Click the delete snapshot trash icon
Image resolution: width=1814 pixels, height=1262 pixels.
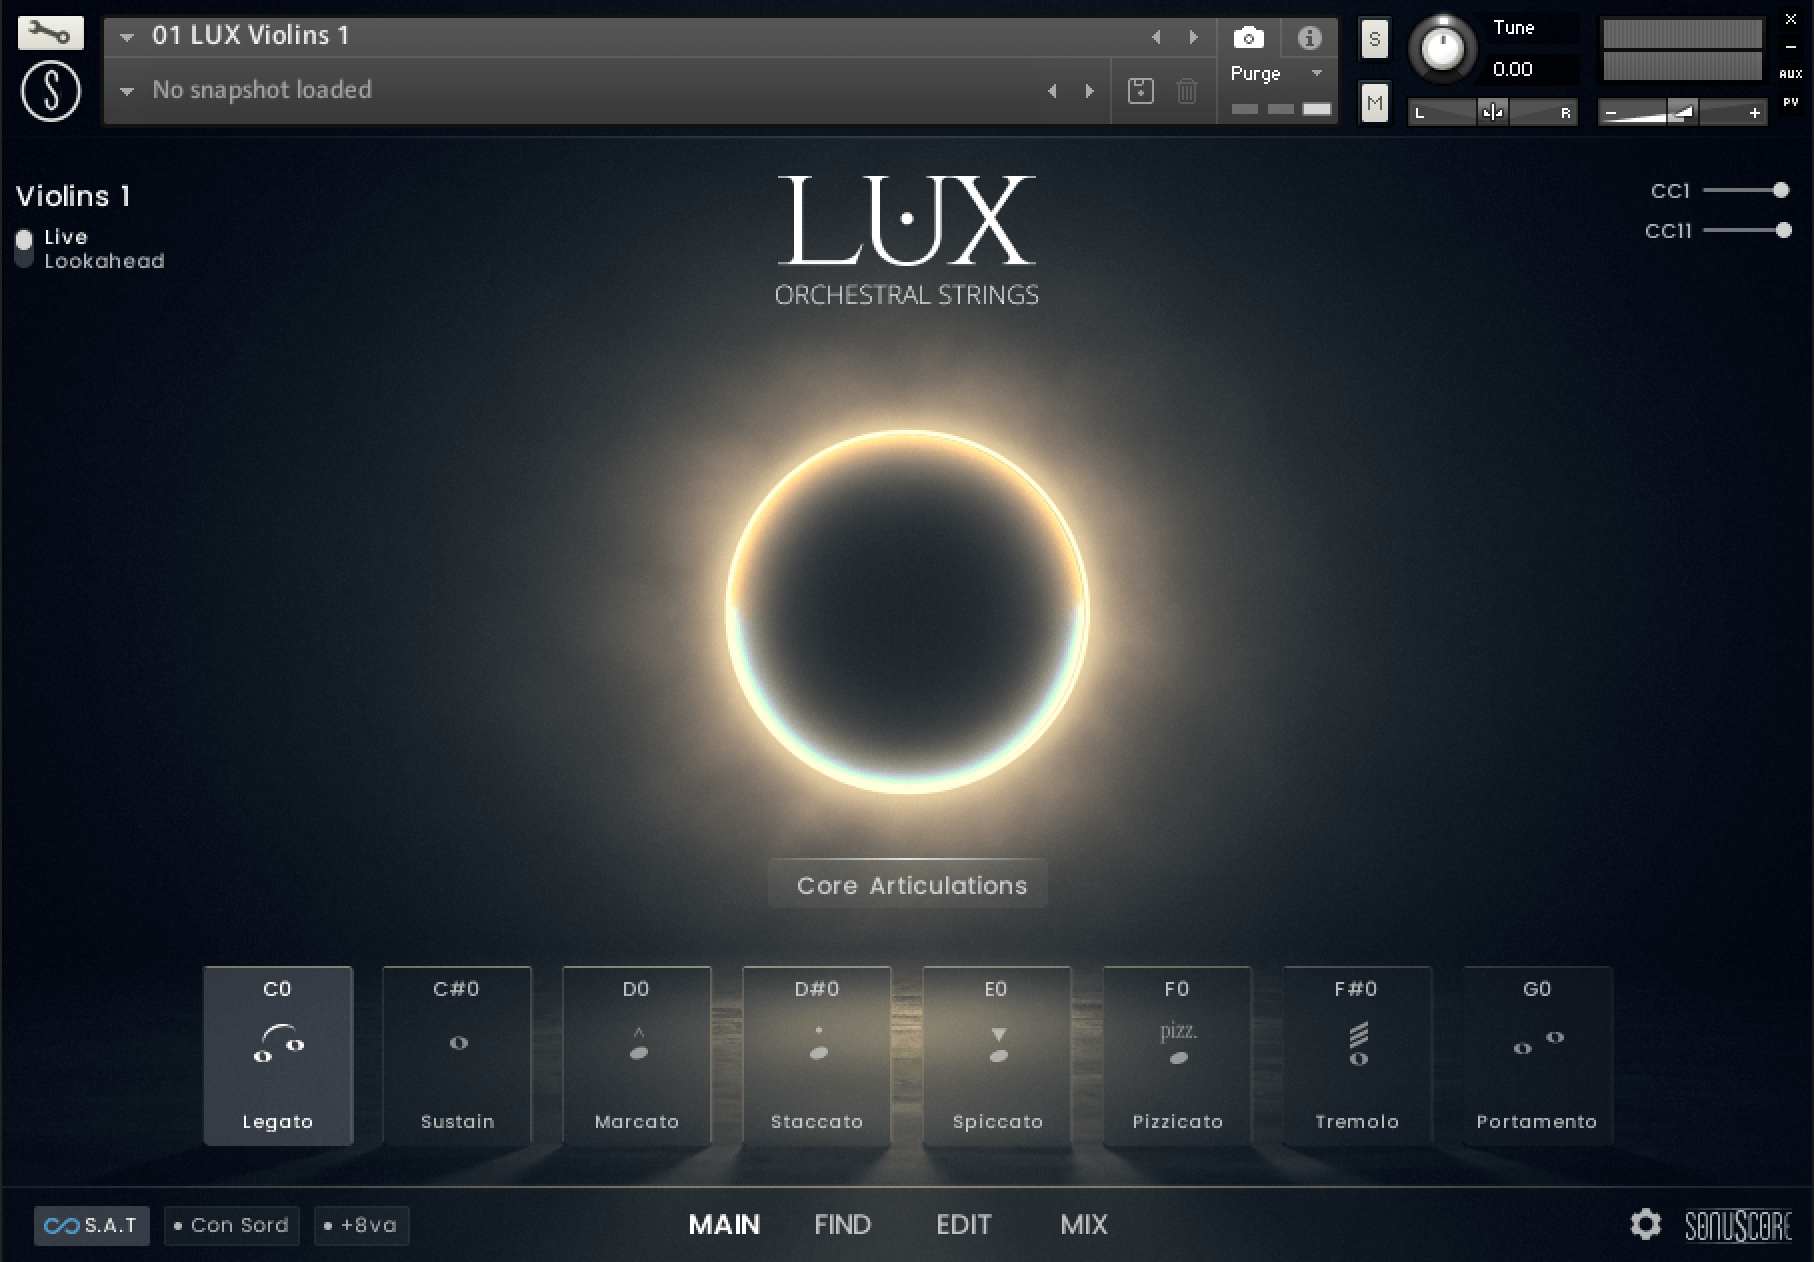[x=1186, y=91]
